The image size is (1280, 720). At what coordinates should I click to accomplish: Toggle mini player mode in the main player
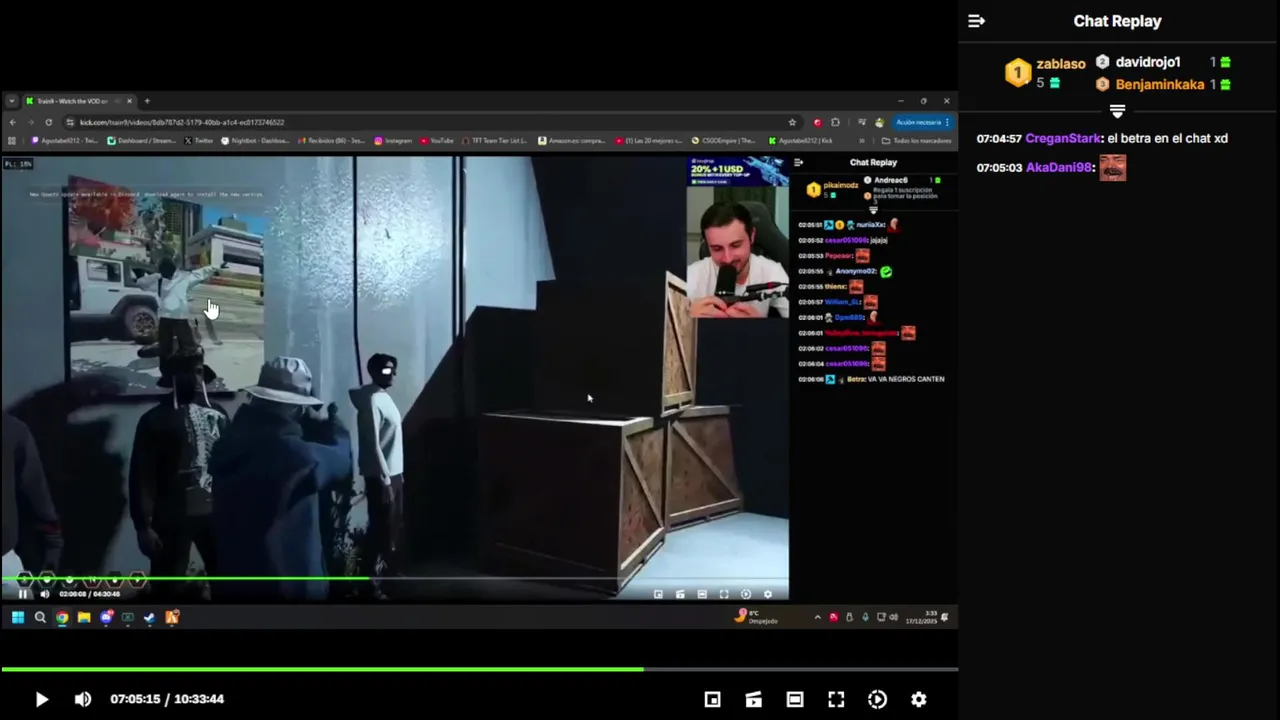712,699
